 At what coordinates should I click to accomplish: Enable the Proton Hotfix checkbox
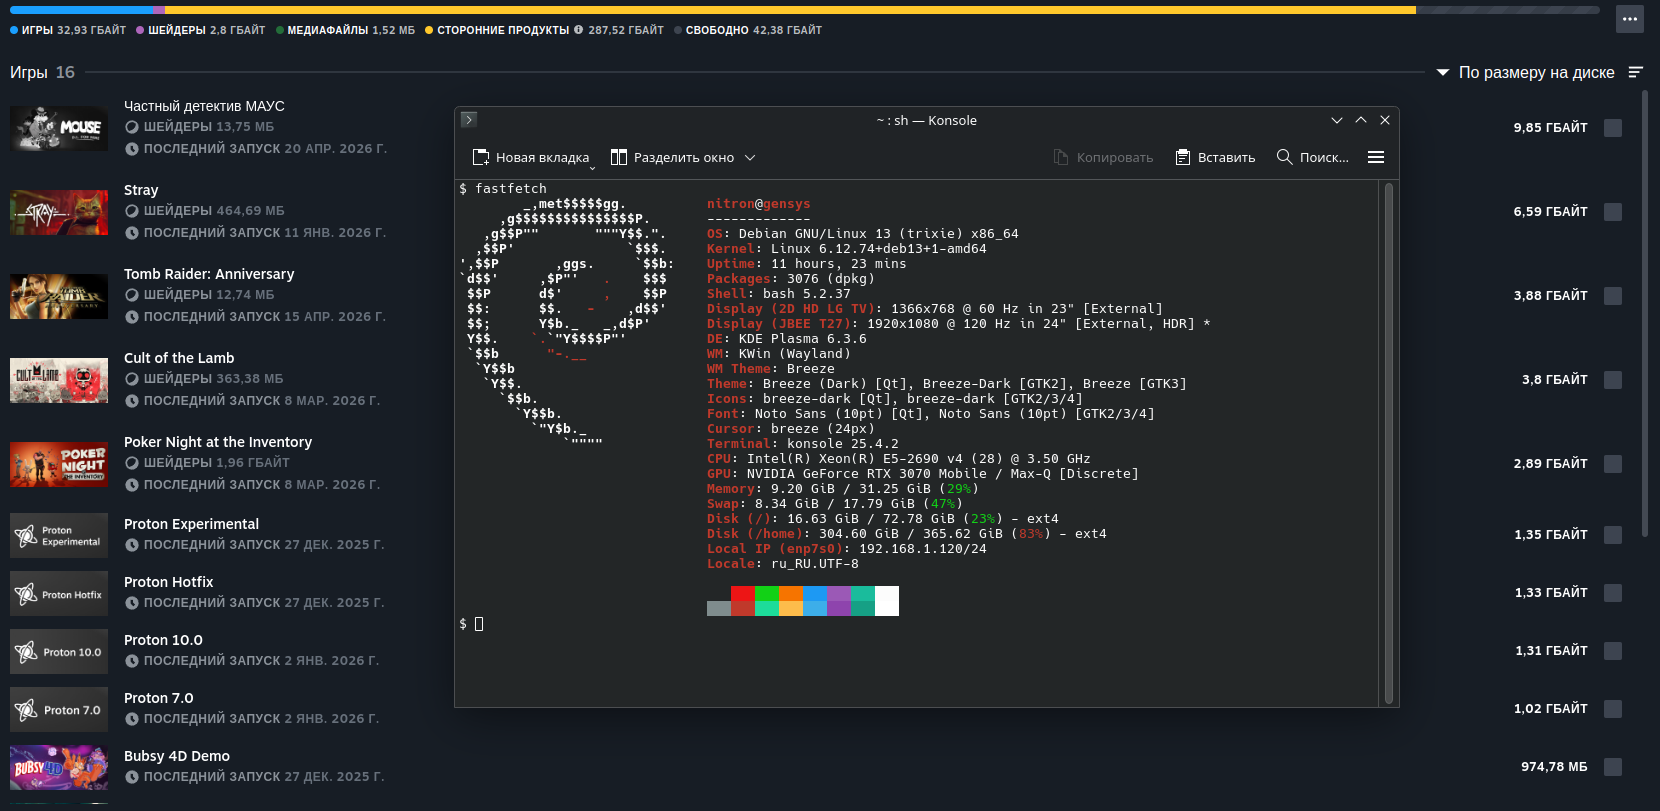coord(1613,593)
